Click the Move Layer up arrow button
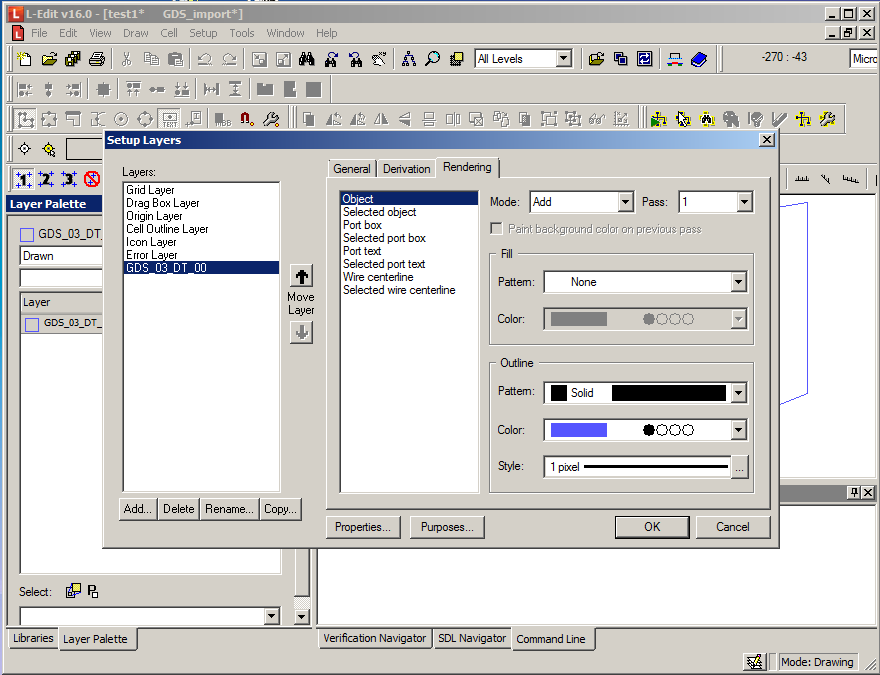 point(300,276)
